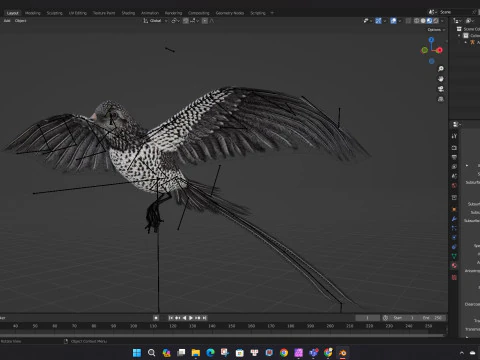The width and height of the screenshot is (480, 360).
Task: Play the animation forward
Action: coord(191,318)
